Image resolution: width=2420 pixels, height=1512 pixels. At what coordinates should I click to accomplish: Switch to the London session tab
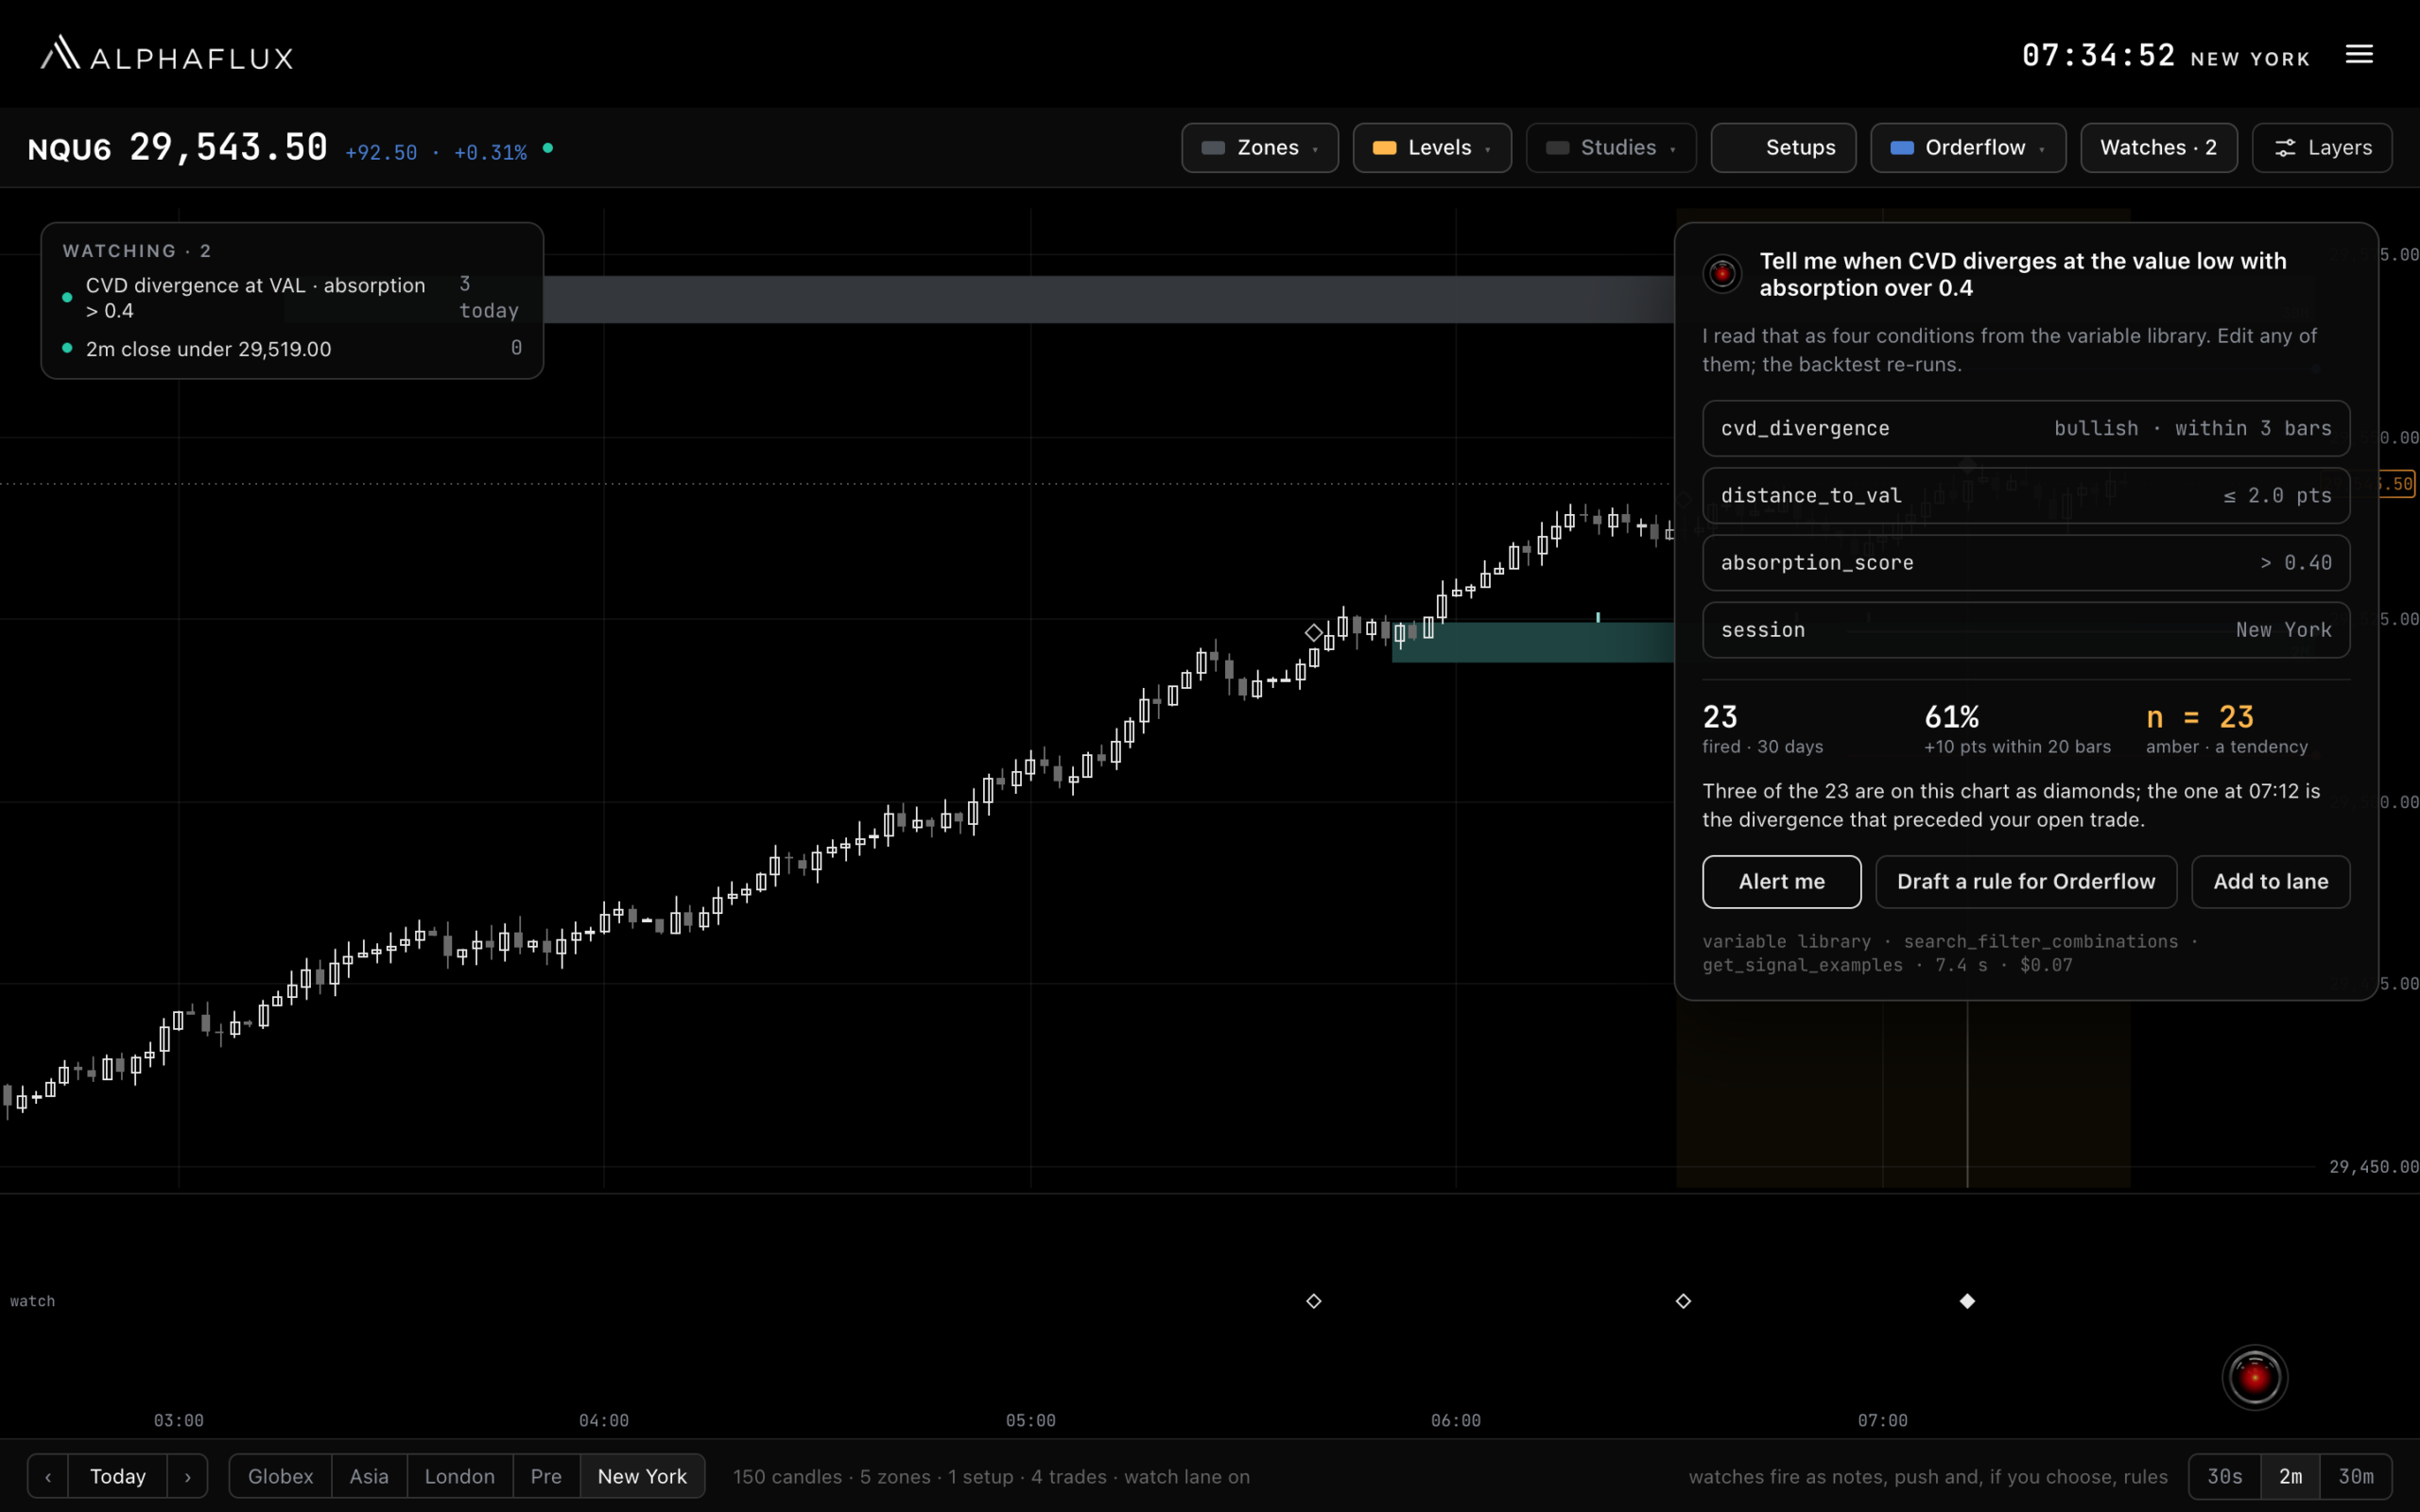pyautogui.click(x=460, y=1476)
